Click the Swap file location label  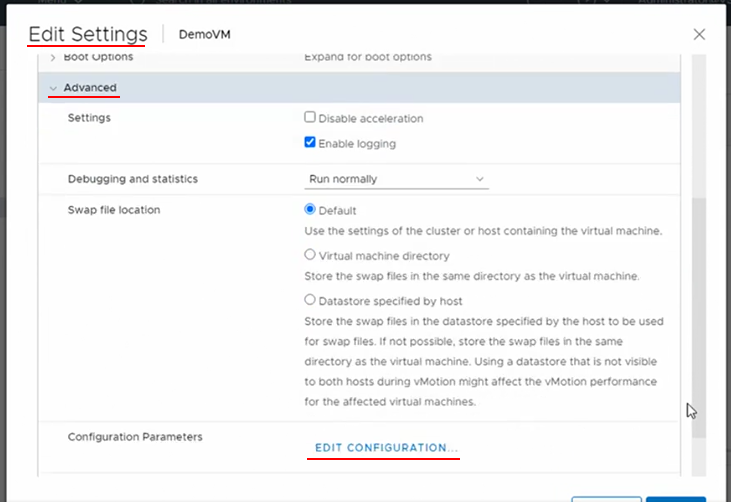(x=114, y=210)
